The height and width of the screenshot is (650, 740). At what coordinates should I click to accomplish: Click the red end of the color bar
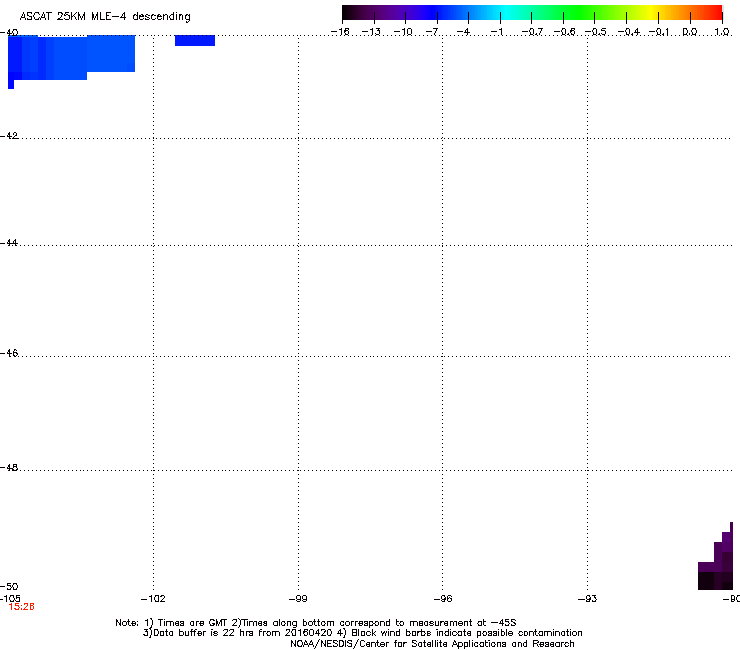point(715,13)
